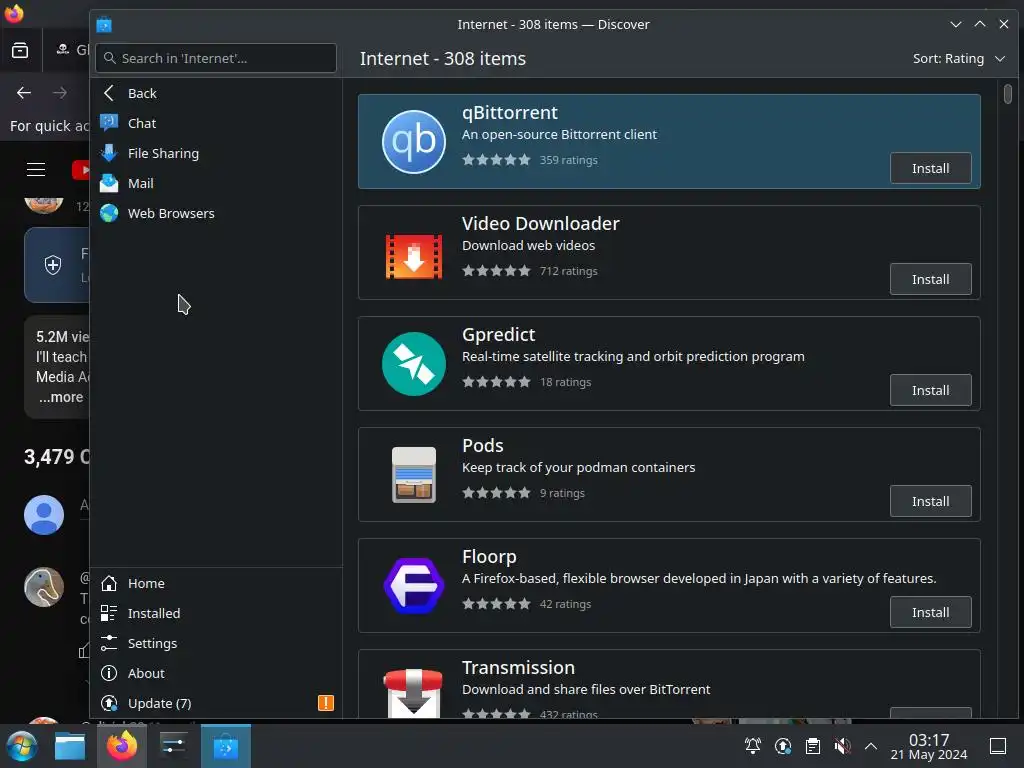Click Firefox back arrow behind Discover
This screenshot has height=768, width=1024.
[x=24, y=93]
